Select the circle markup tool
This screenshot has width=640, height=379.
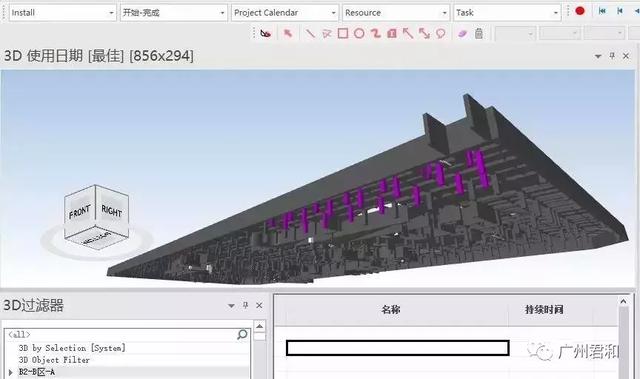(x=359, y=33)
